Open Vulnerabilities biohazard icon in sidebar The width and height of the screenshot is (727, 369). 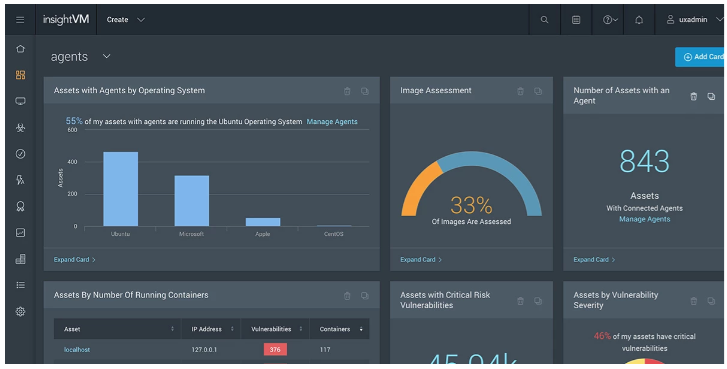(x=20, y=128)
